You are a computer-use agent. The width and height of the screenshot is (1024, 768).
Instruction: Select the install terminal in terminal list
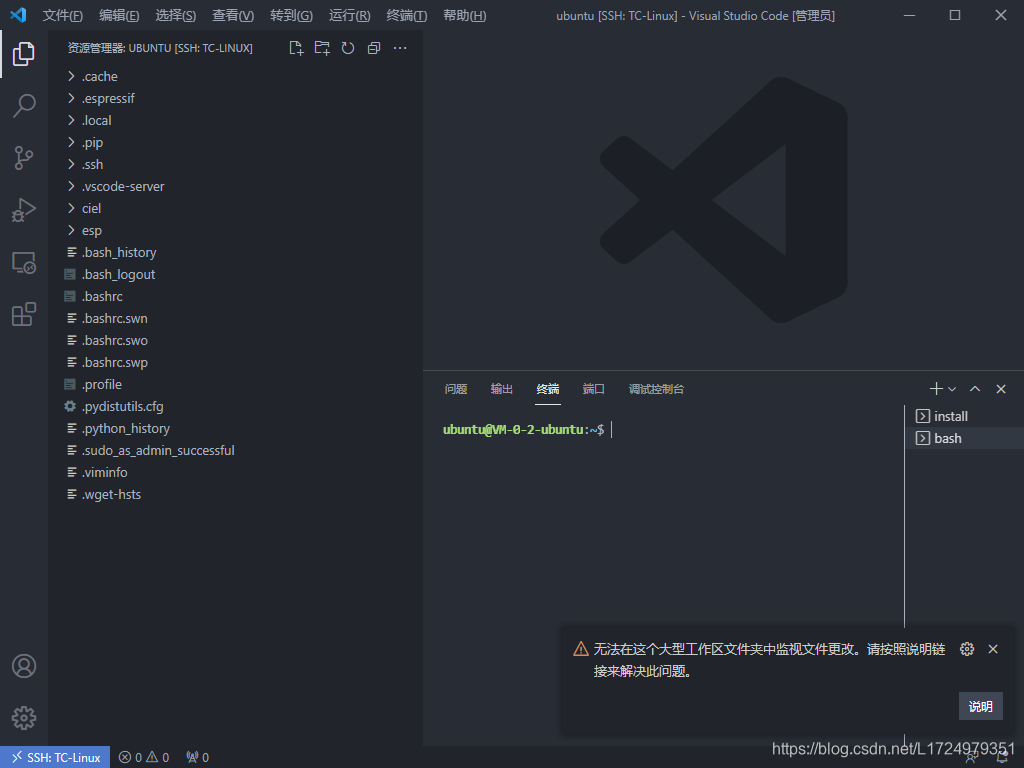coord(965,416)
